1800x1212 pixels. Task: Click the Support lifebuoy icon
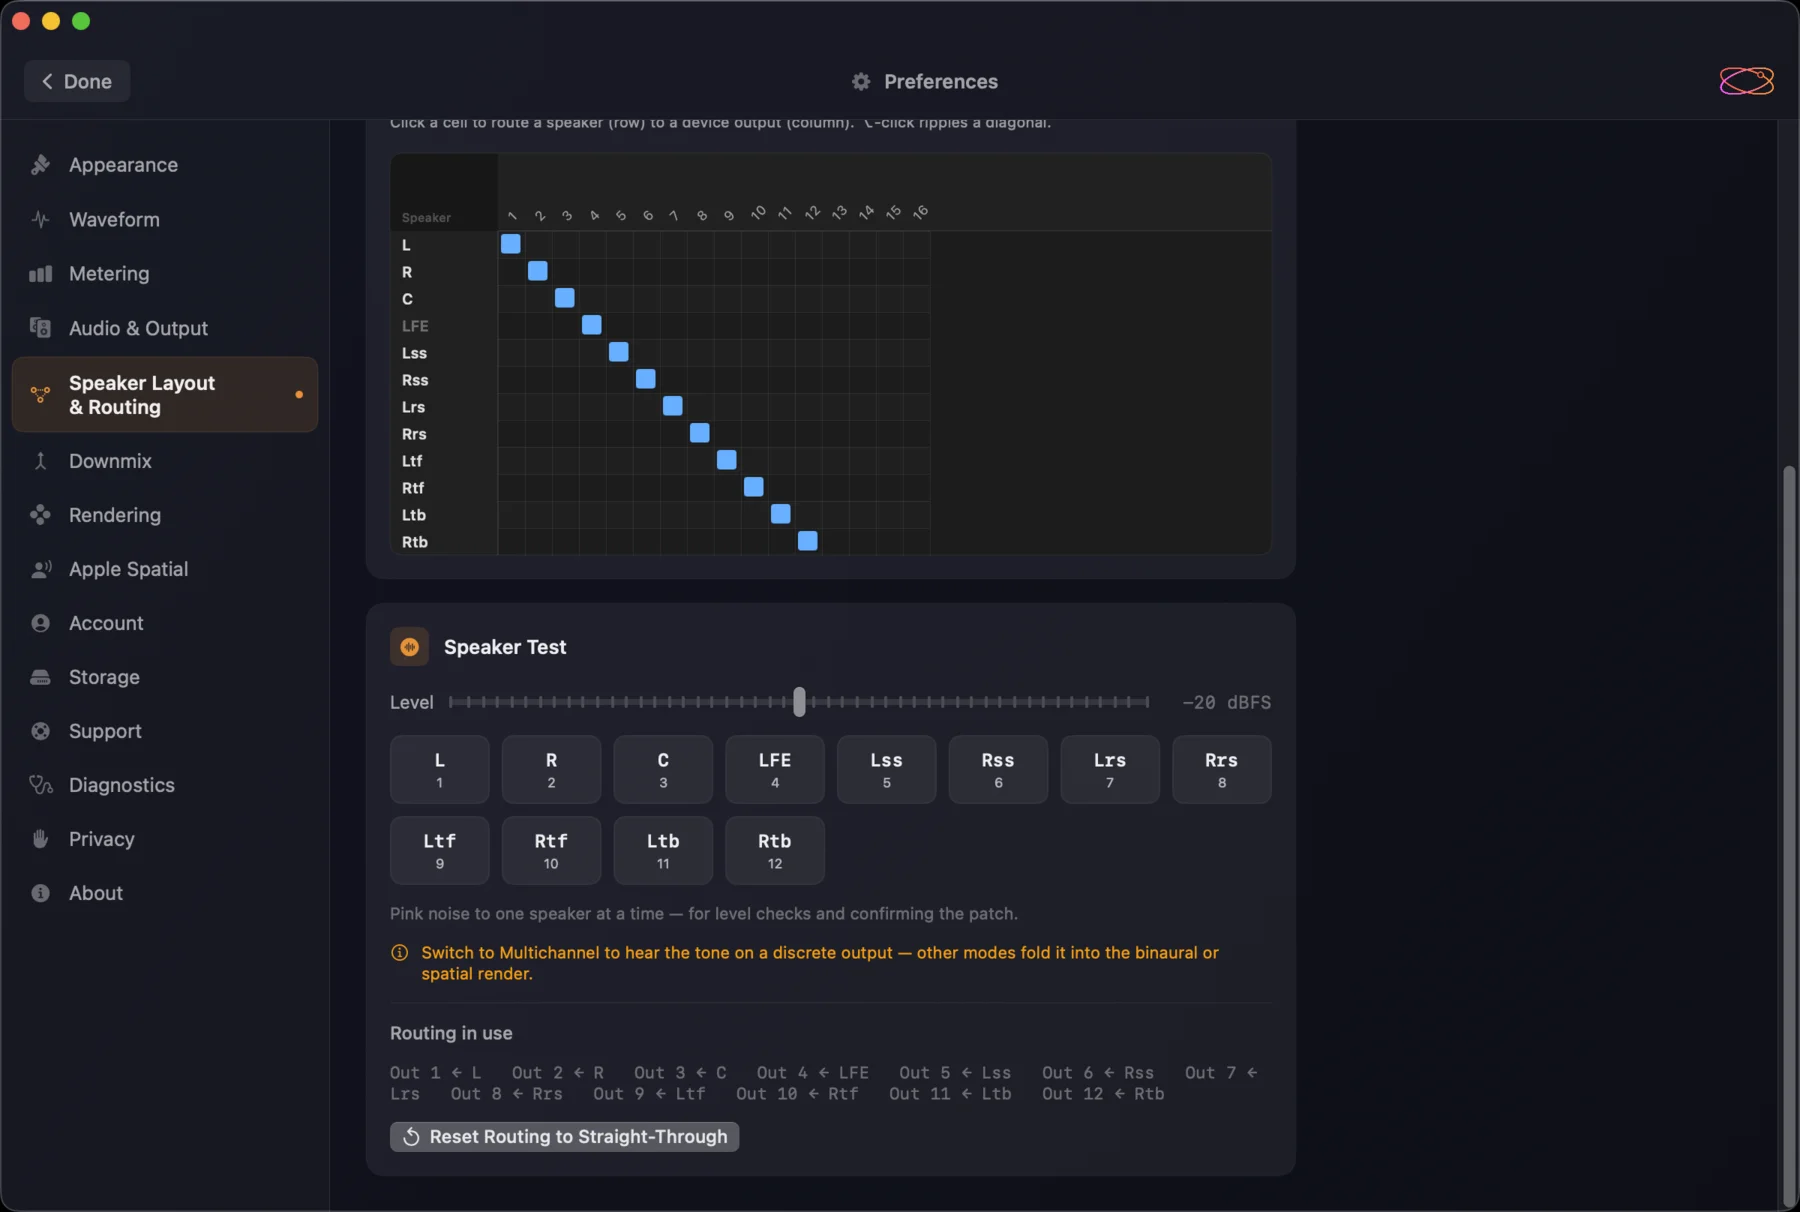coord(40,731)
